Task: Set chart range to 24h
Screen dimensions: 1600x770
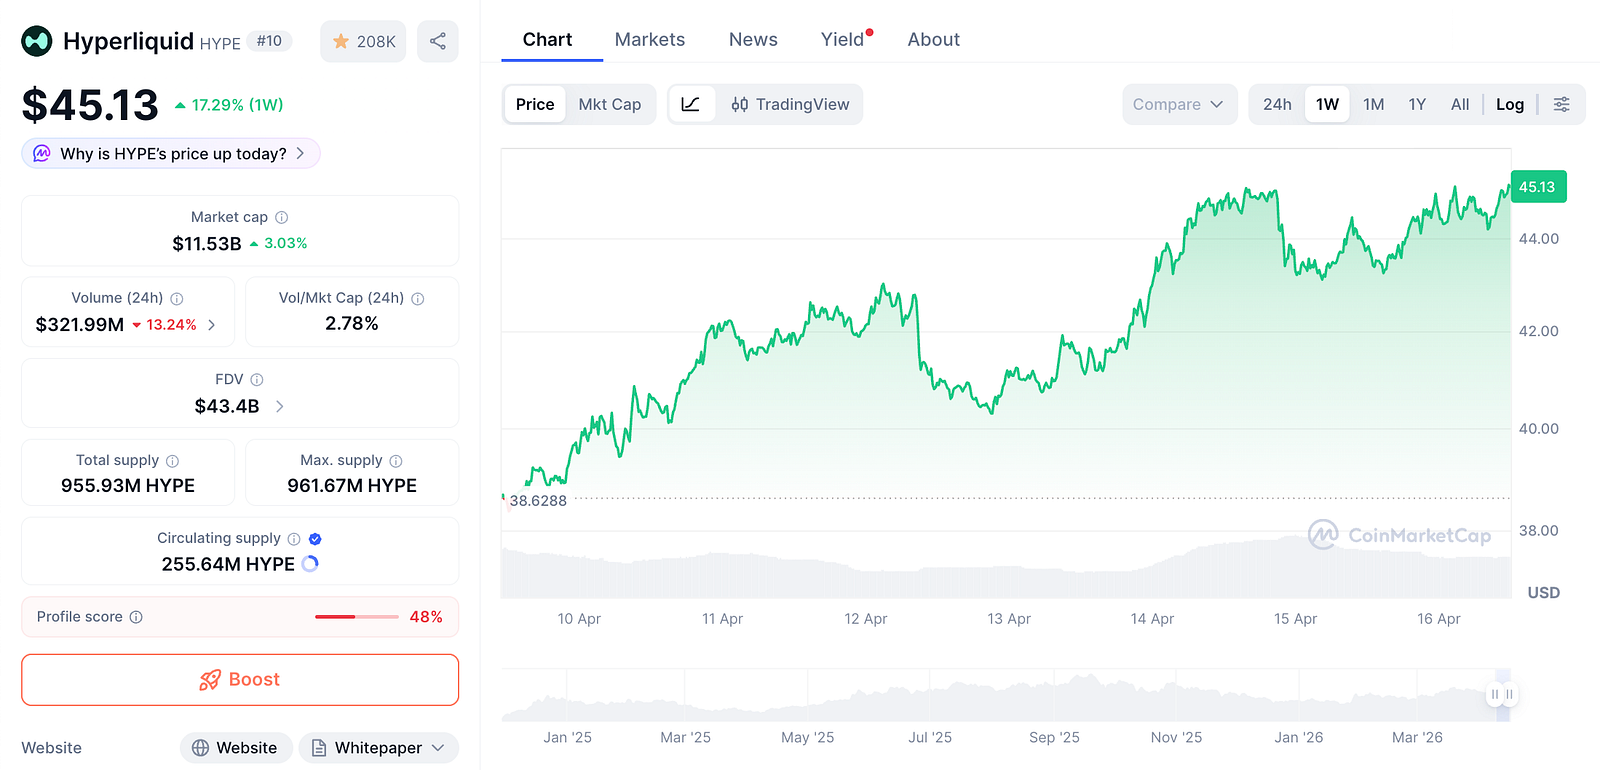Action: (1277, 104)
